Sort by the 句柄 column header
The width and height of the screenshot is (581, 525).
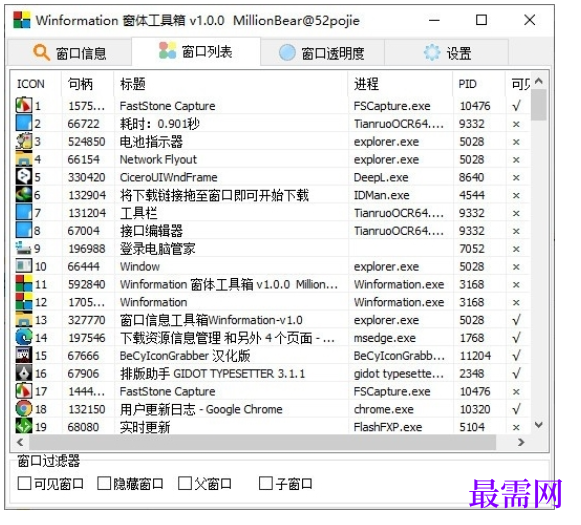coord(87,84)
